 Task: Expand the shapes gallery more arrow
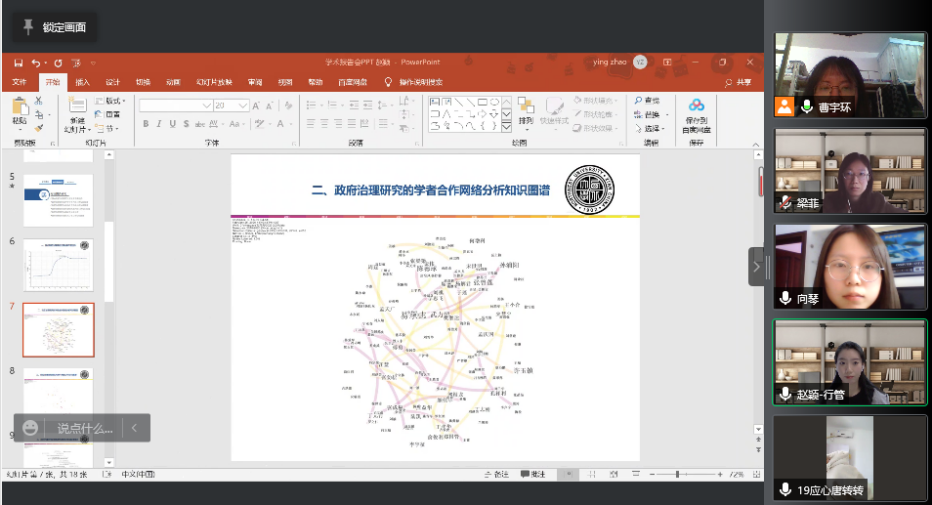[x=506, y=127]
